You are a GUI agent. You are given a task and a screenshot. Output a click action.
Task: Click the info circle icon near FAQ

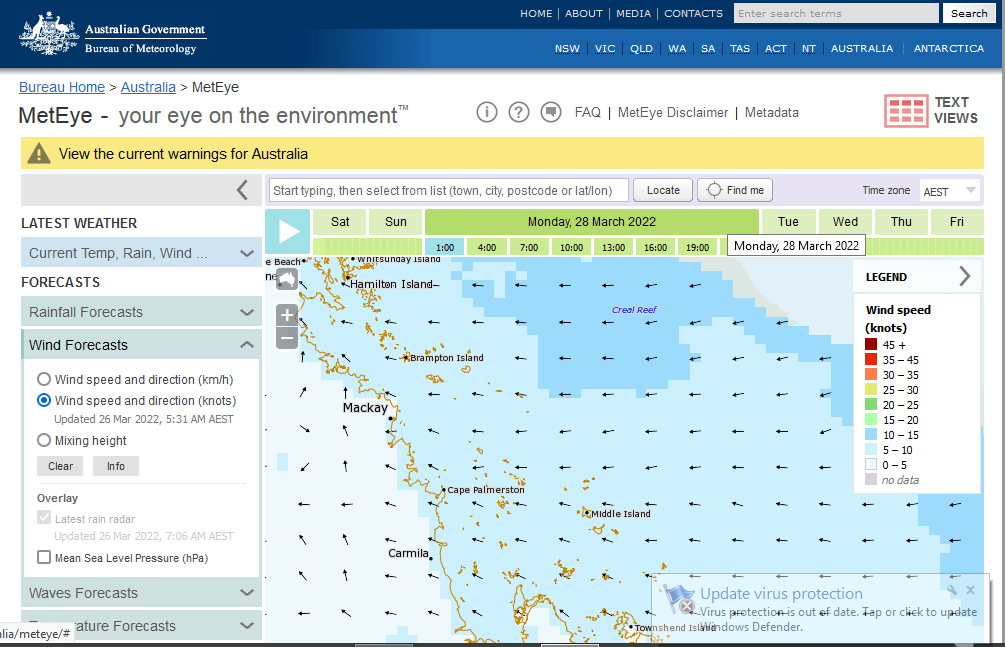pos(487,112)
